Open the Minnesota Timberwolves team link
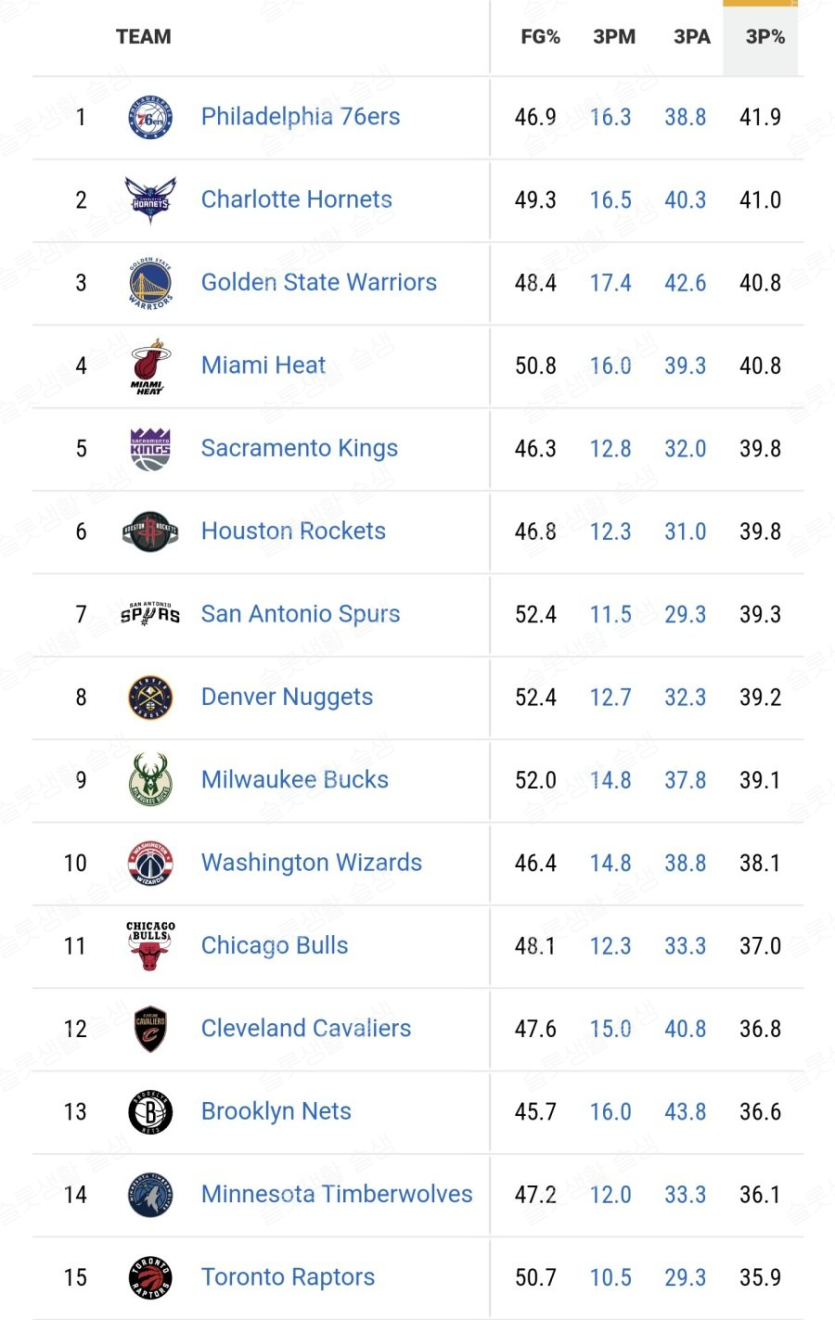This screenshot has width=835, height=1320. 337,1194
